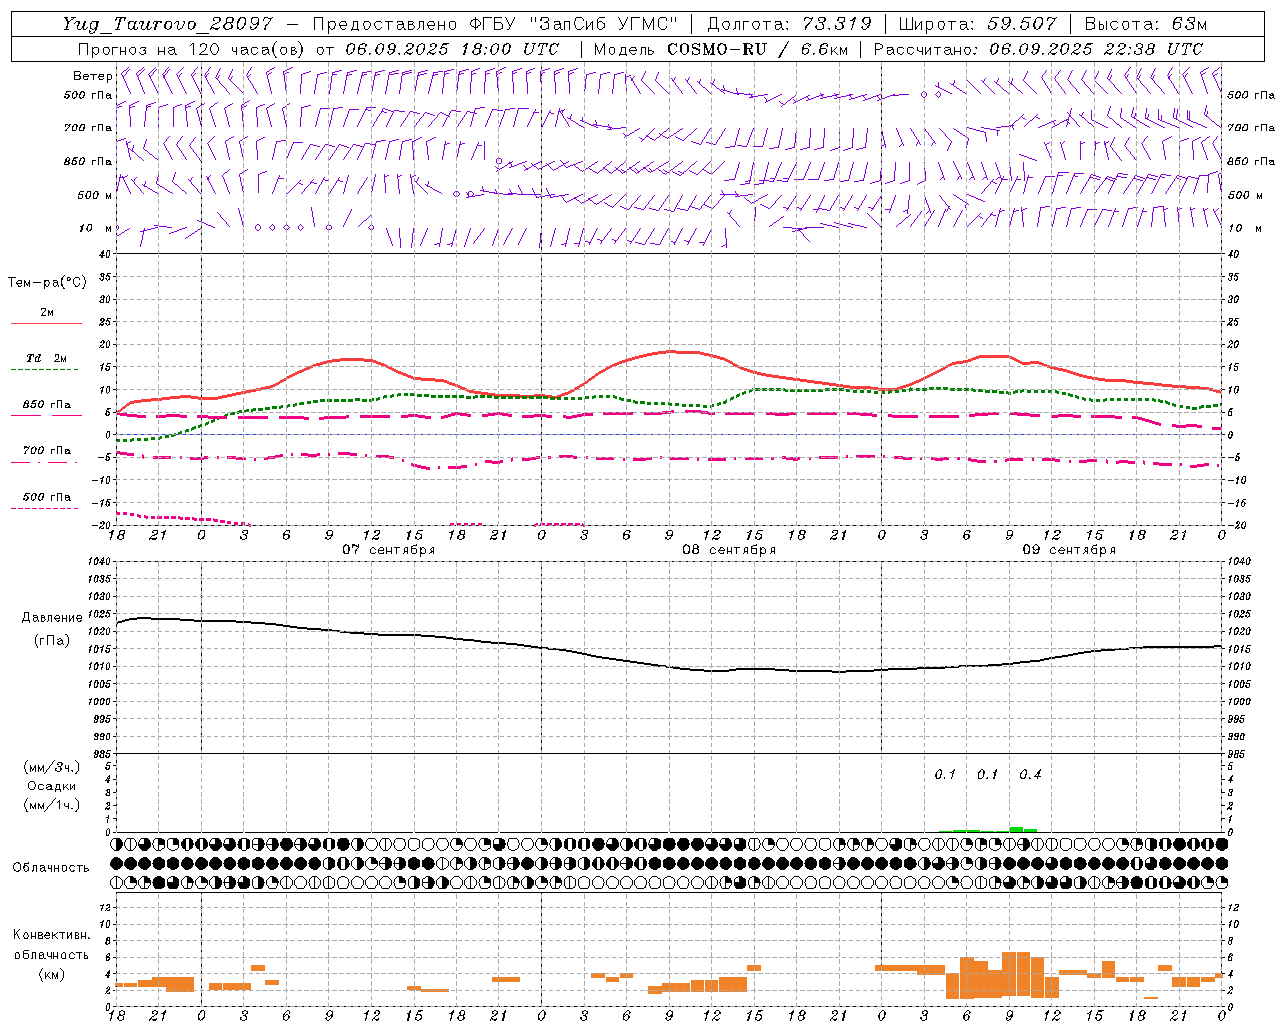Click the Тем-ра(°C) panel label
The image size is (1280, 1024).
pos(47,283)
